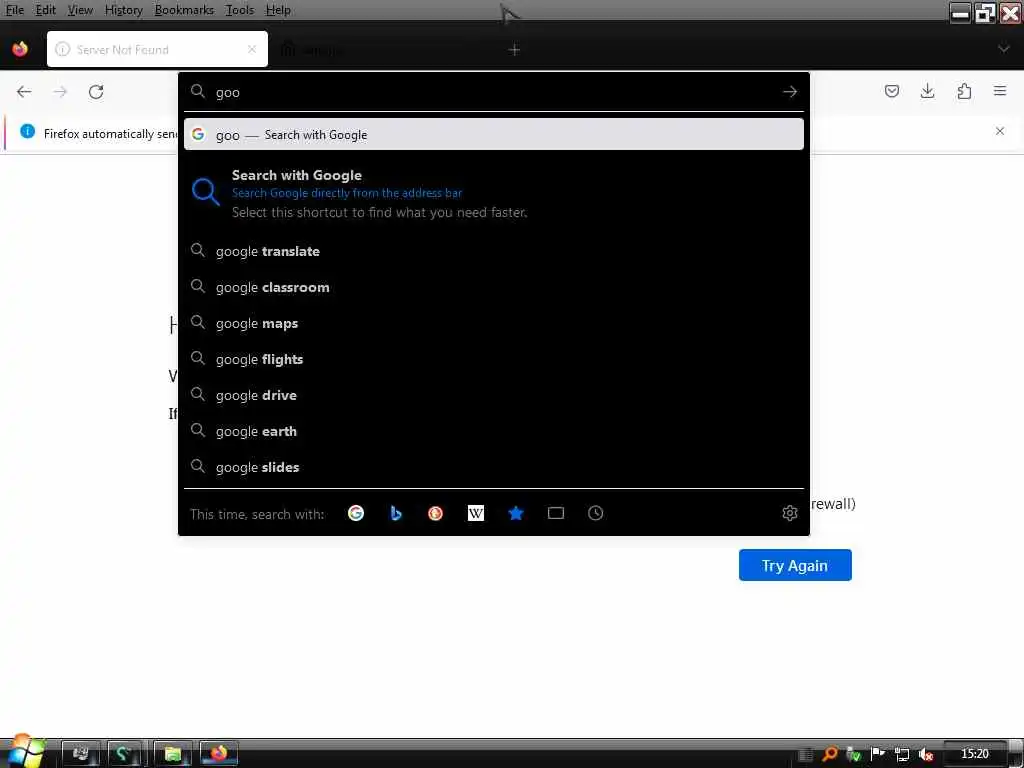Open a new tab with plus button
1024x768 pixels.
[515, 50]
